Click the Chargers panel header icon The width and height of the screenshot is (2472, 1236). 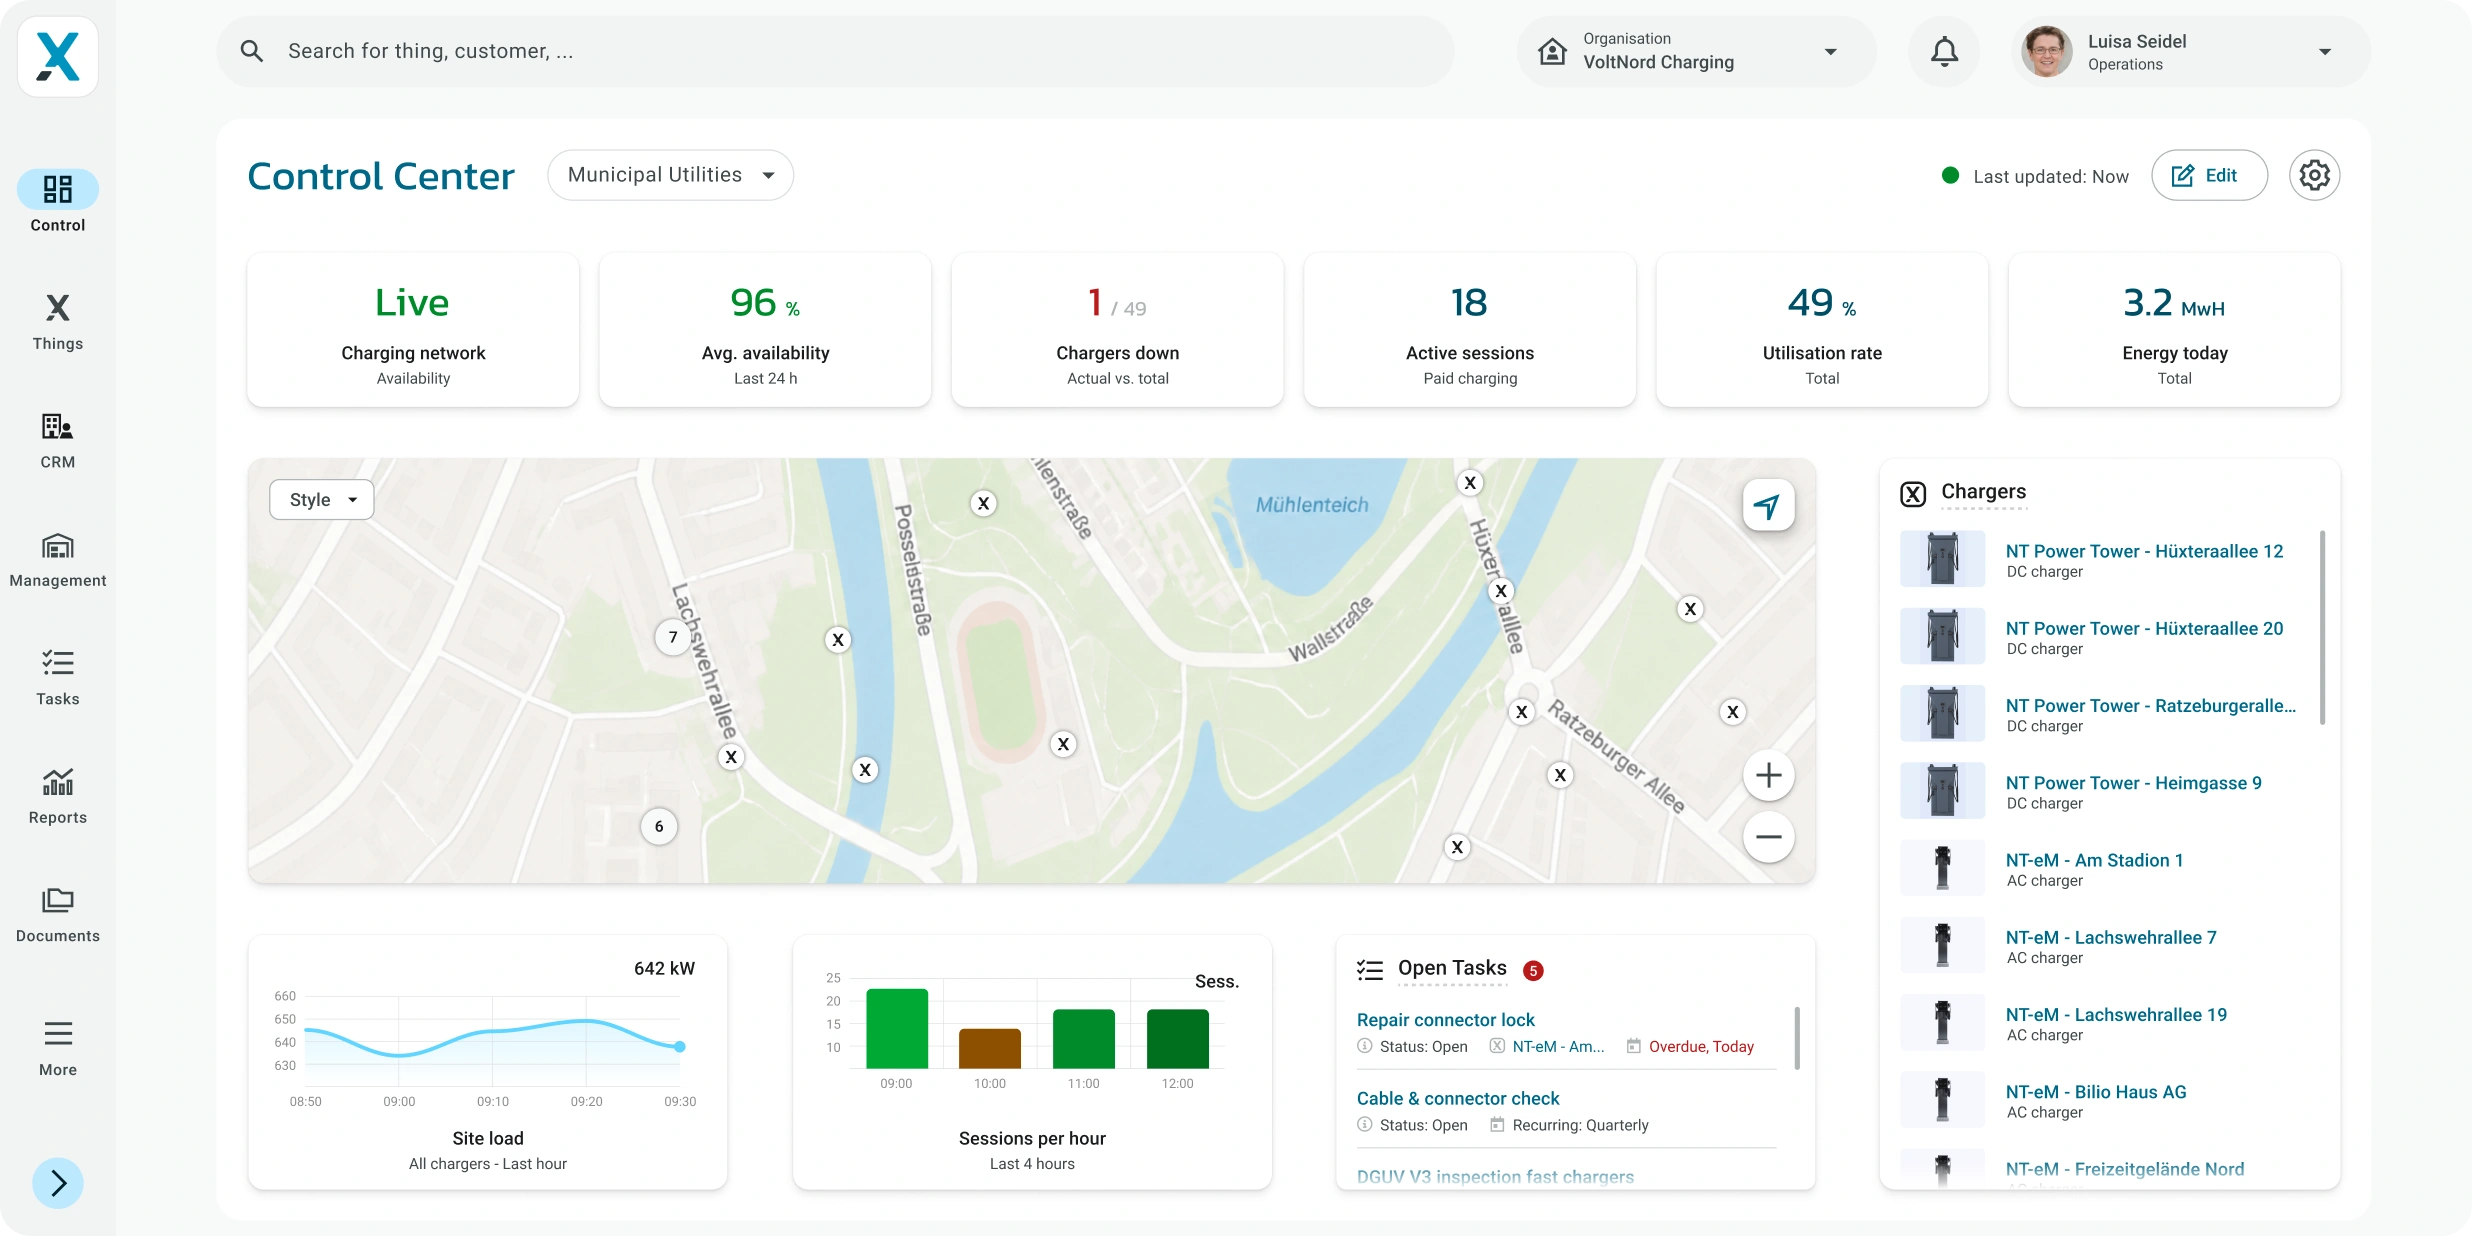point(1913,493)
